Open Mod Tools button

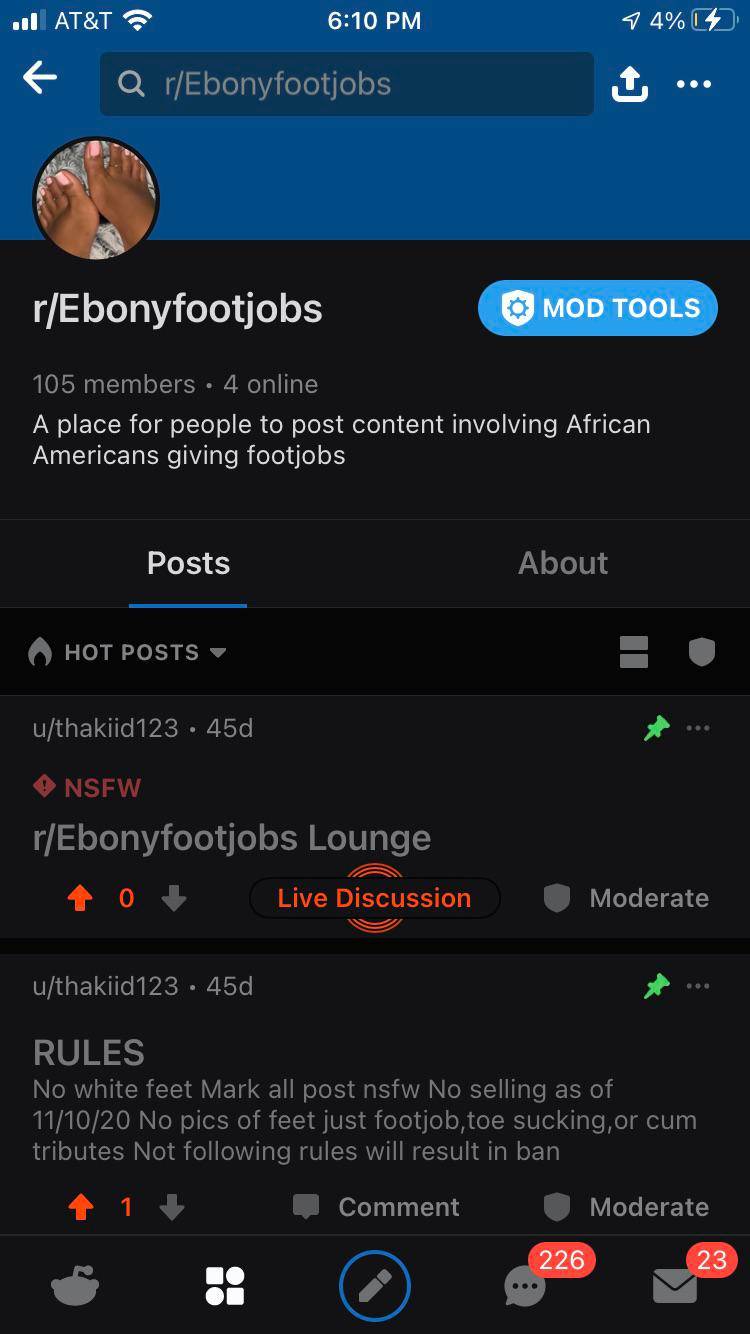(598, 308)
